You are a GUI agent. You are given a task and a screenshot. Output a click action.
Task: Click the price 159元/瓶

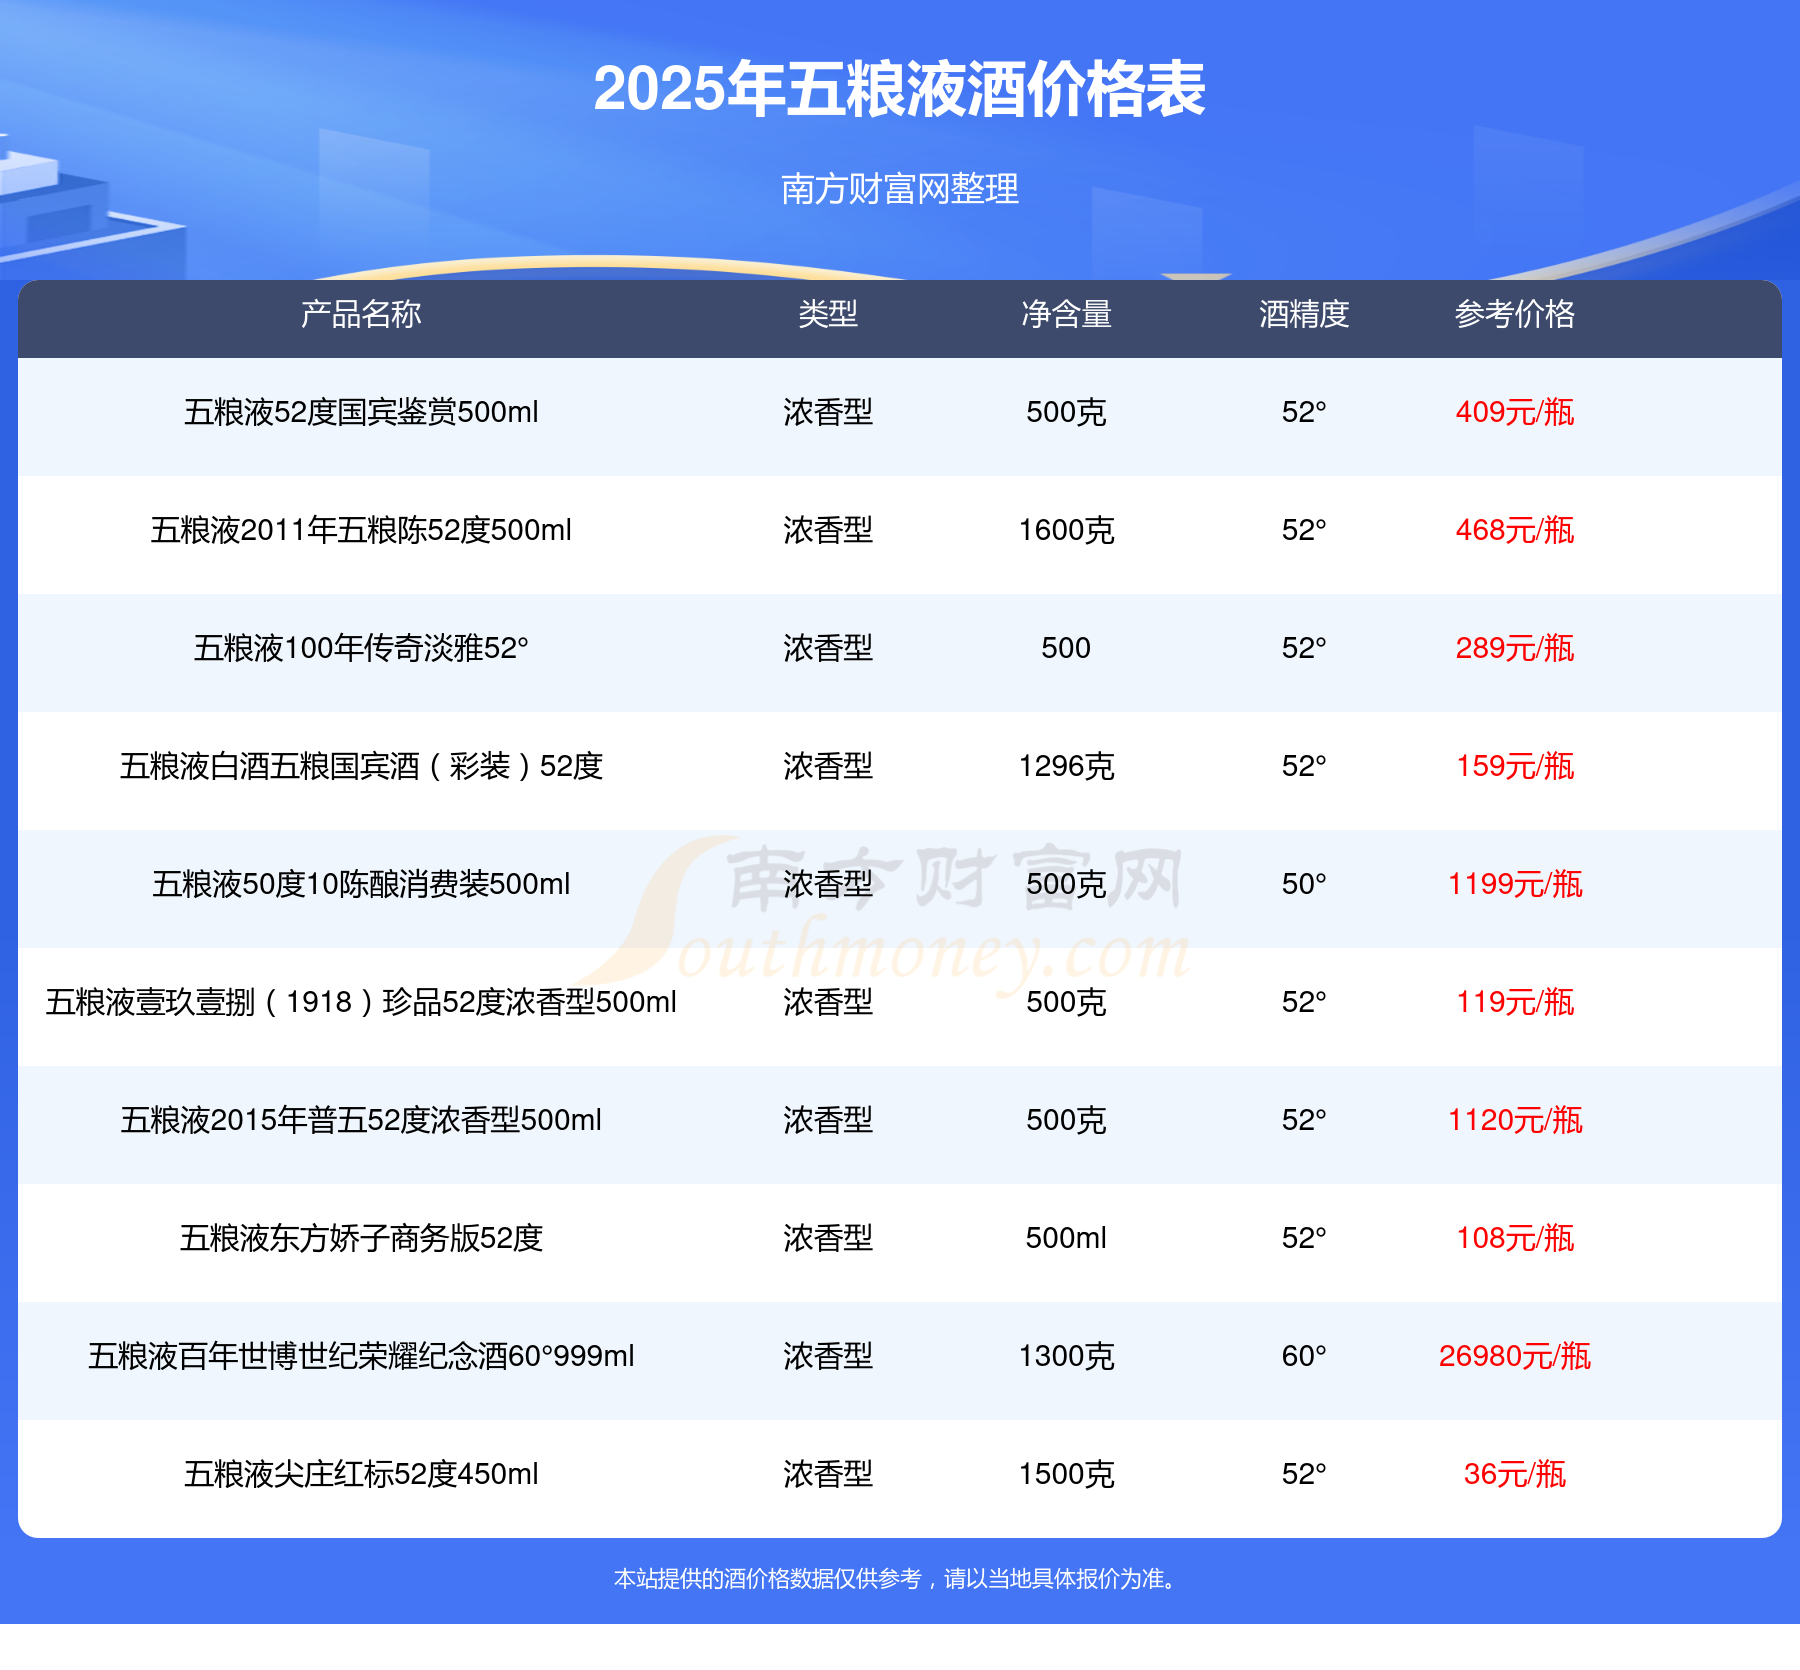pyautogui.click(x=1515, y=766)
